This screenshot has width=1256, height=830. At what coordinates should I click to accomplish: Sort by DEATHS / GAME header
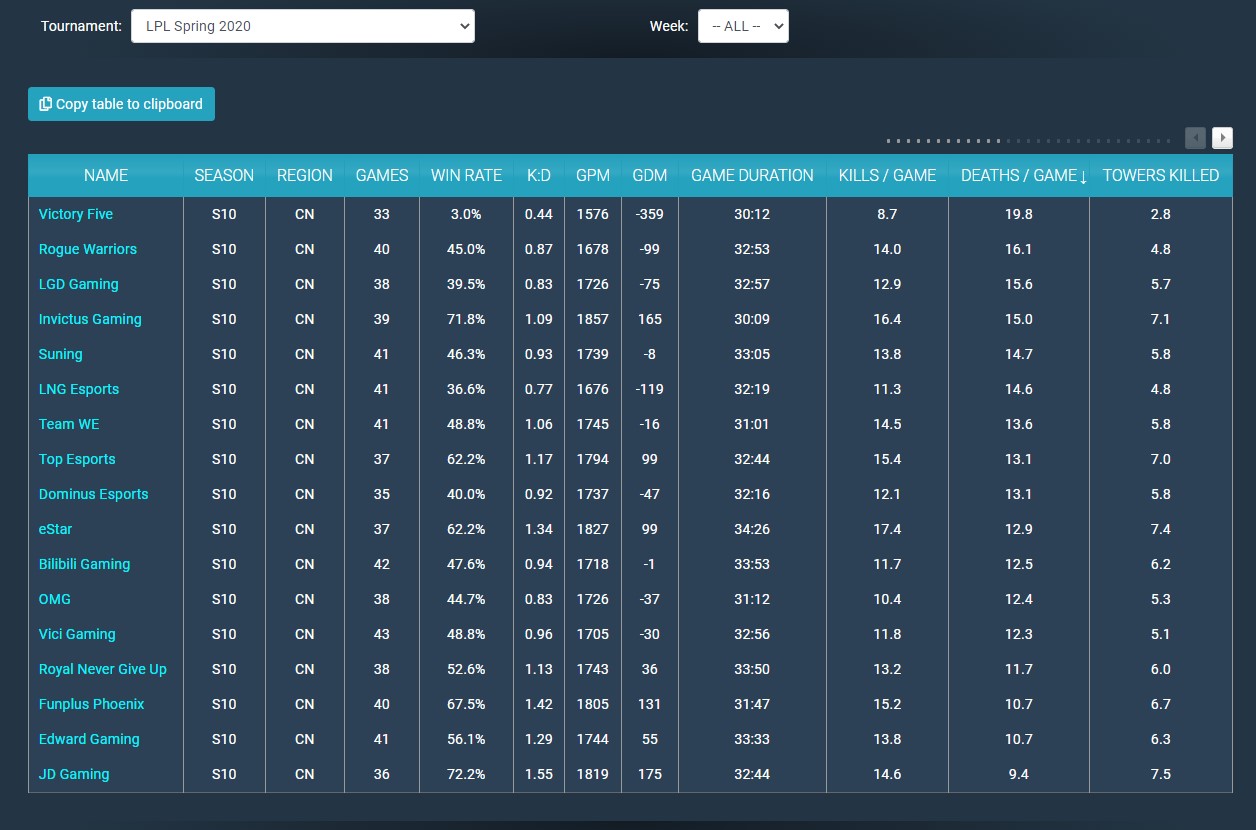pyautogui.click(x=1019, y=175)
